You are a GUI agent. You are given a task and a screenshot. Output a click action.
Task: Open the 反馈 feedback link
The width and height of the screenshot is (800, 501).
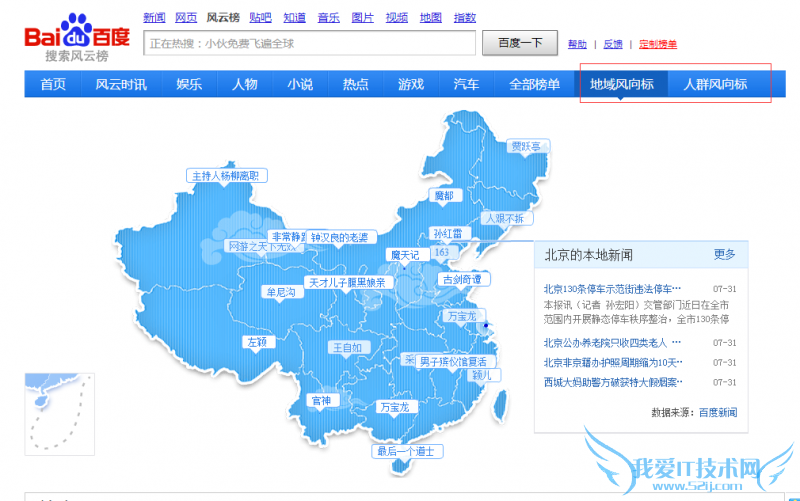(613, 44)
